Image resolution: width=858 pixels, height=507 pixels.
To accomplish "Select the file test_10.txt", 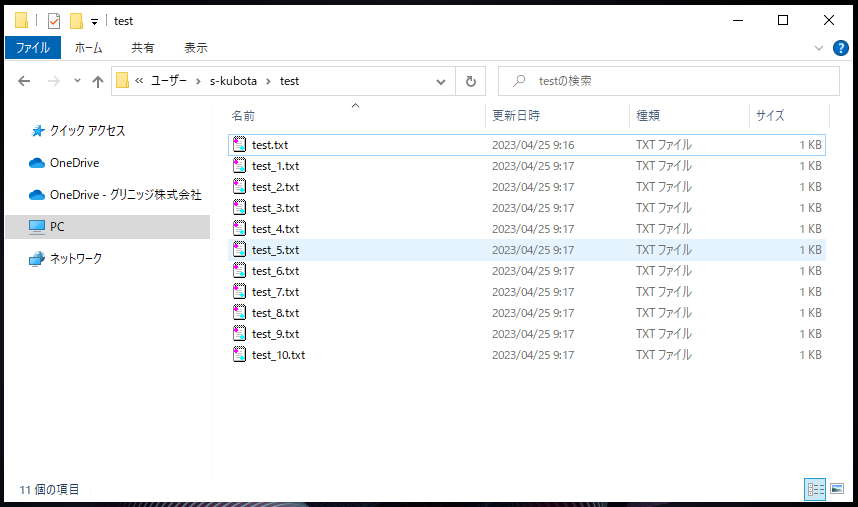I will [x=527, y=355].
